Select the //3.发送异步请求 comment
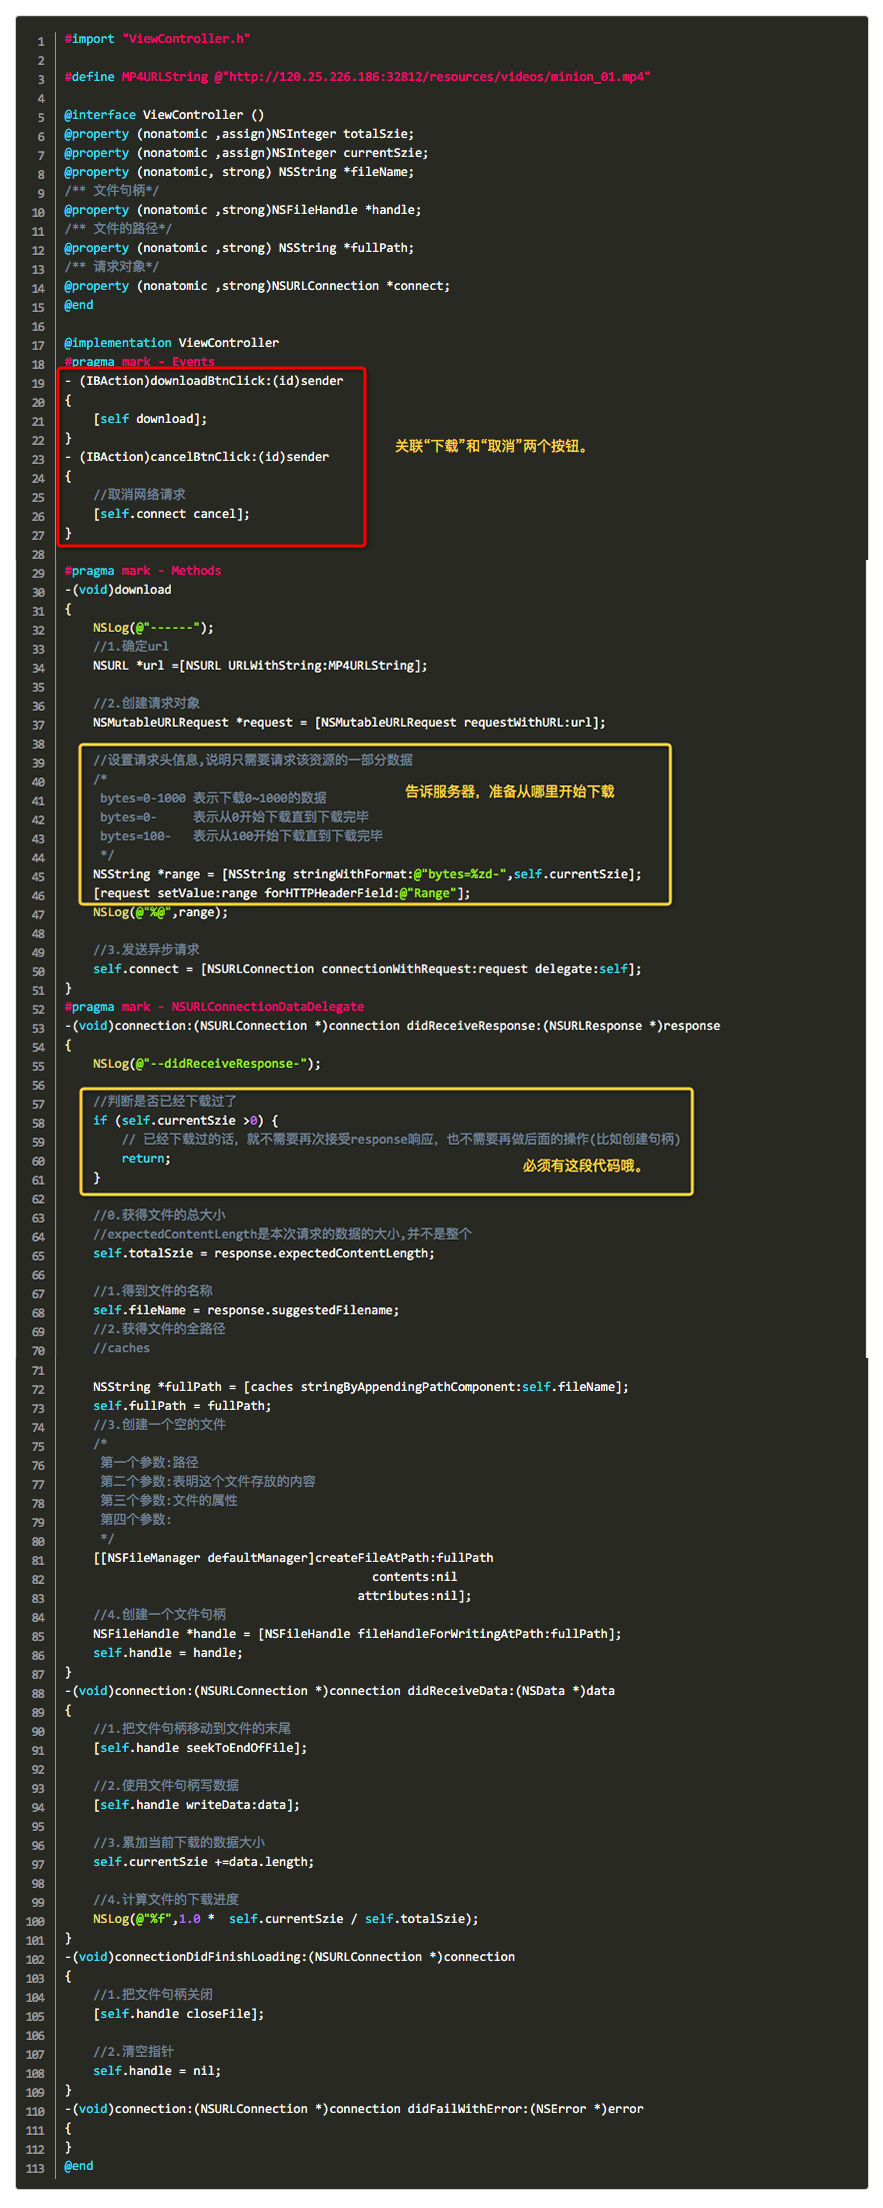 tap(146, 950)
